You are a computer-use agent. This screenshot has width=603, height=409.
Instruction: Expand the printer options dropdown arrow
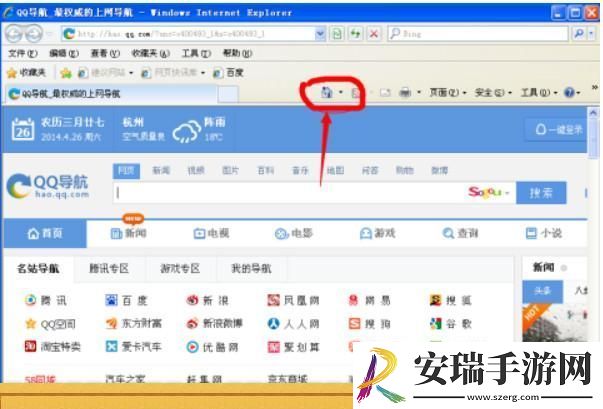(419, 92)
